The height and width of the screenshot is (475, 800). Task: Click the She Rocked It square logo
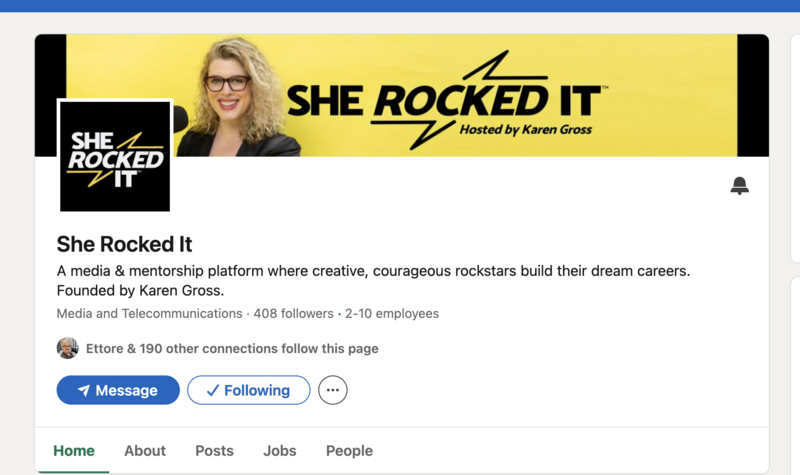(x=115, y=156)
